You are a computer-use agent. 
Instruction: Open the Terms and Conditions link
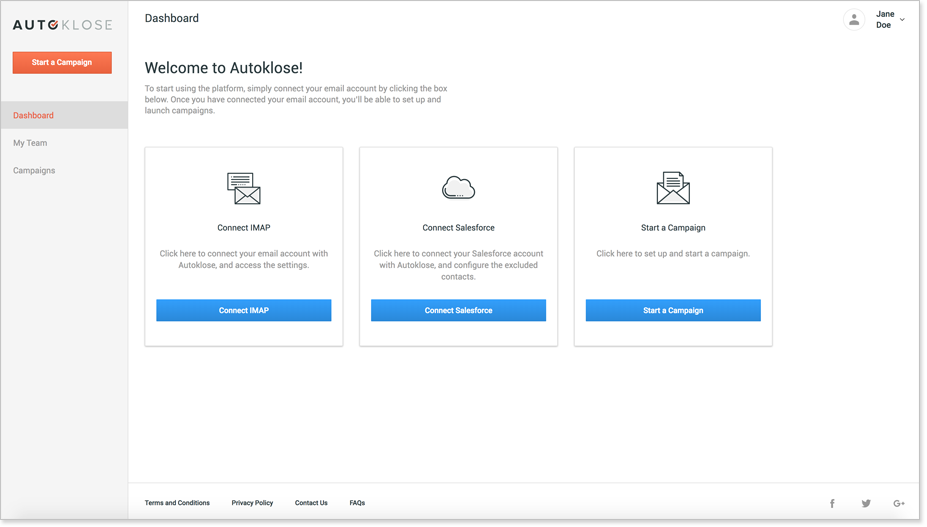point(177,503)
